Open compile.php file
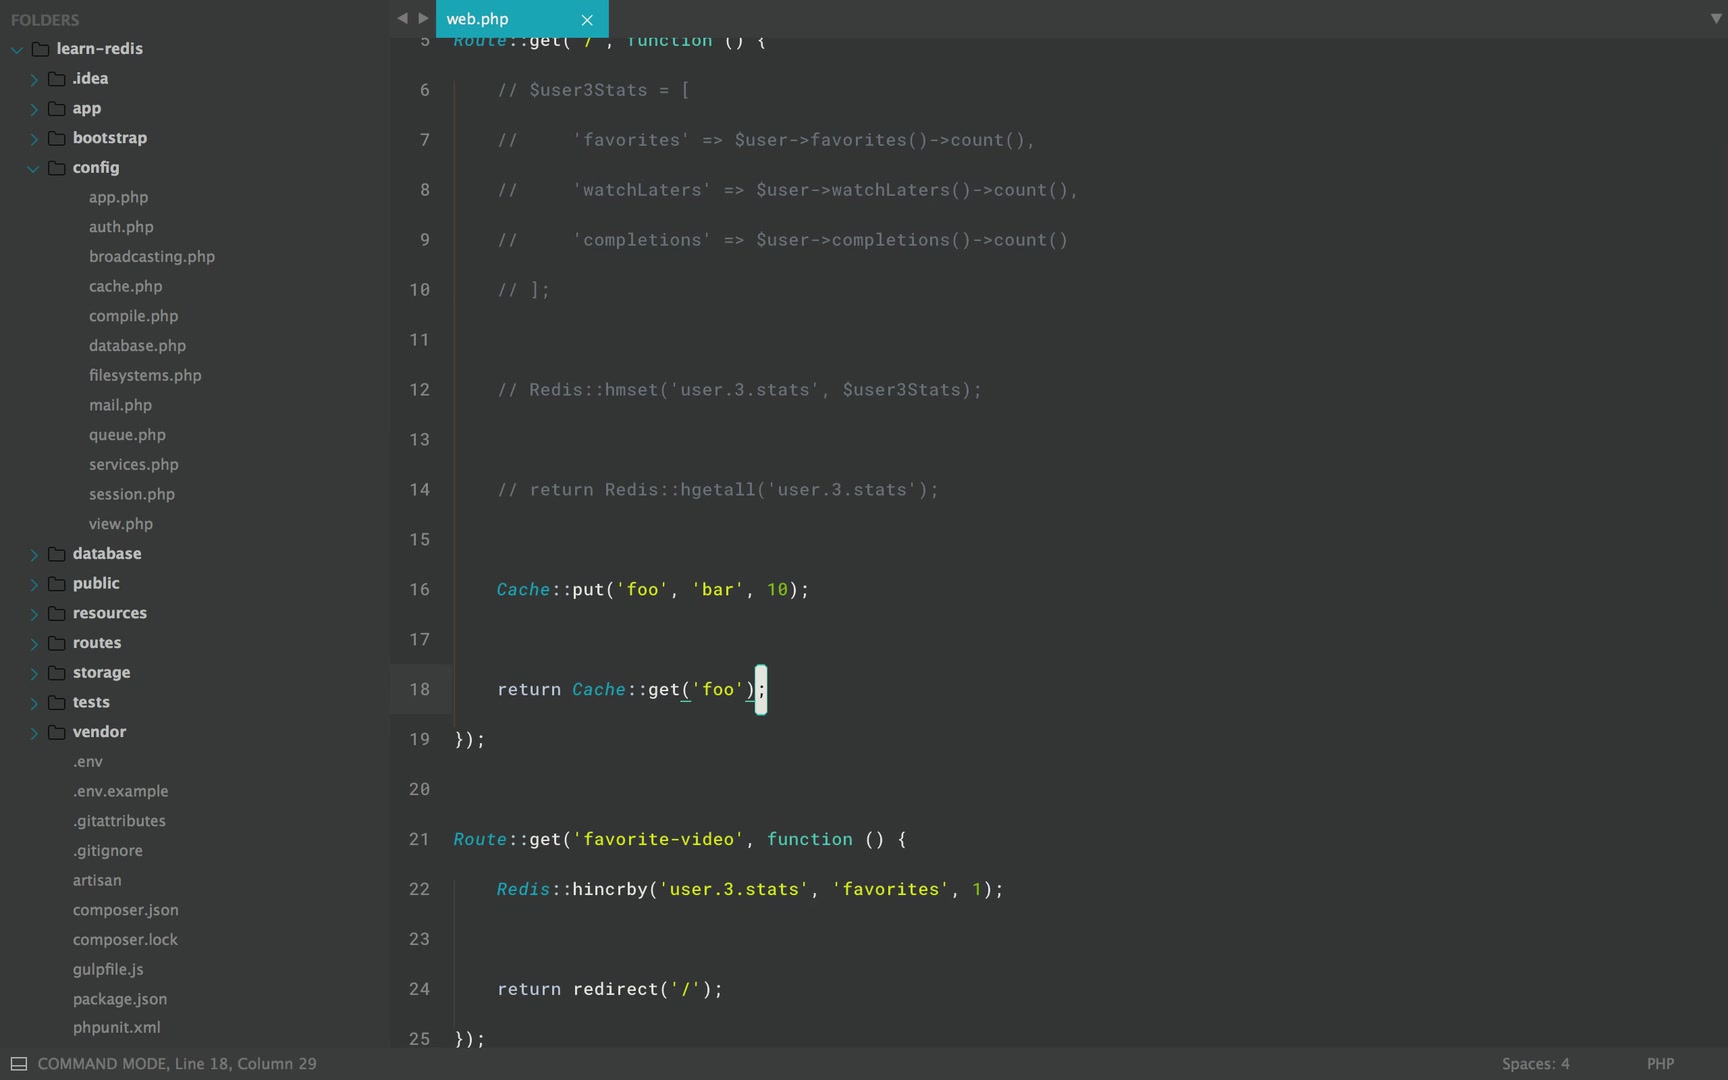The height and width of the screenshot is (1080, 1728). 133,316
